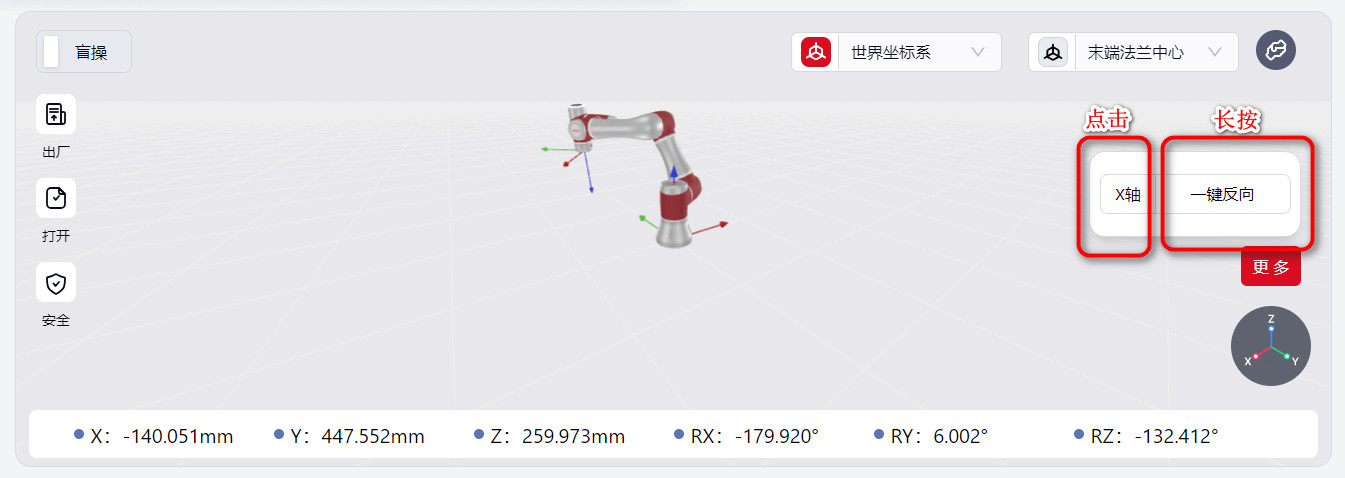Click the red world coordinate system icon
Viewport: 1345px width, 478px height.
point(817,52)
